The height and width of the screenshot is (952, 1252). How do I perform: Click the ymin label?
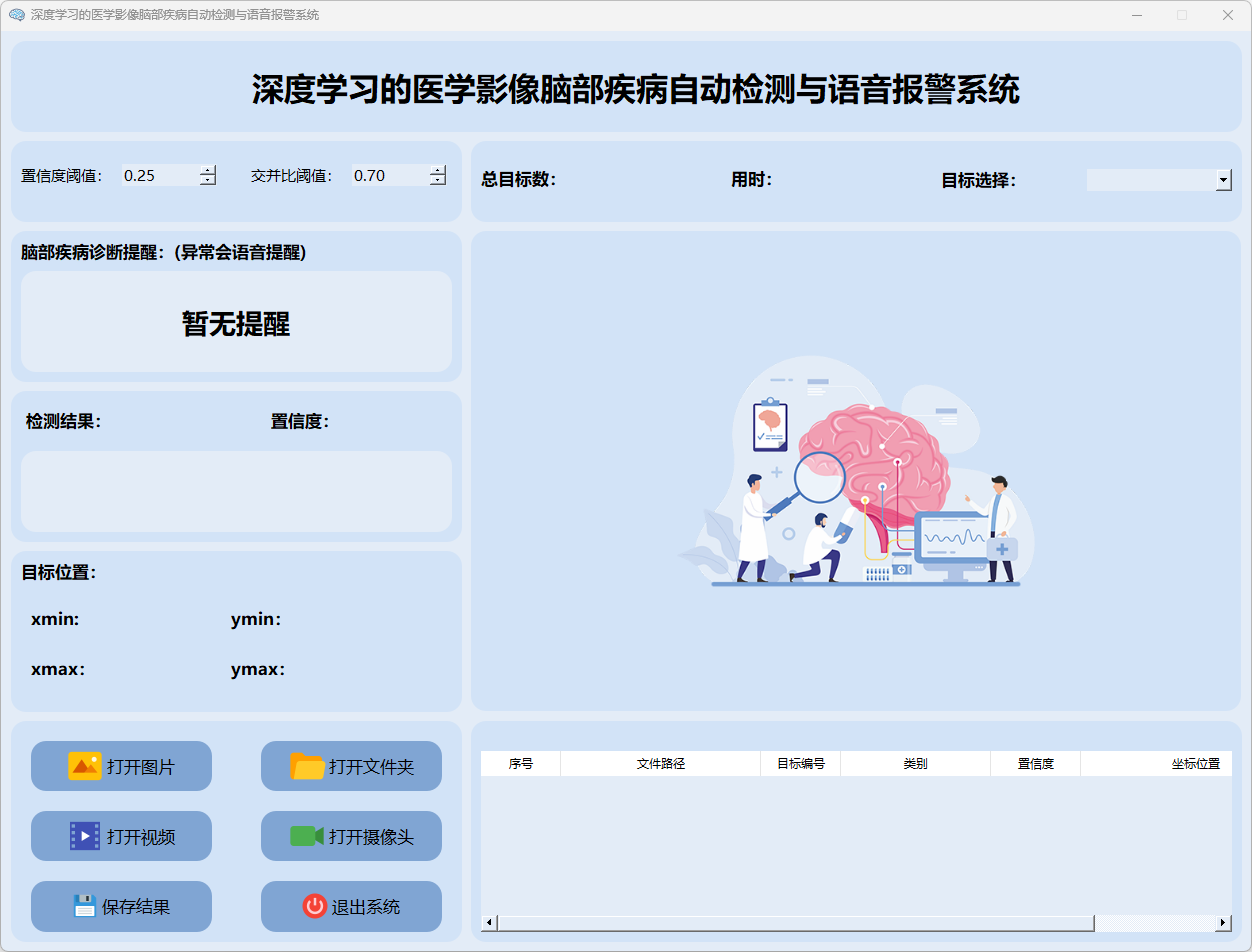tap(256, 620)
